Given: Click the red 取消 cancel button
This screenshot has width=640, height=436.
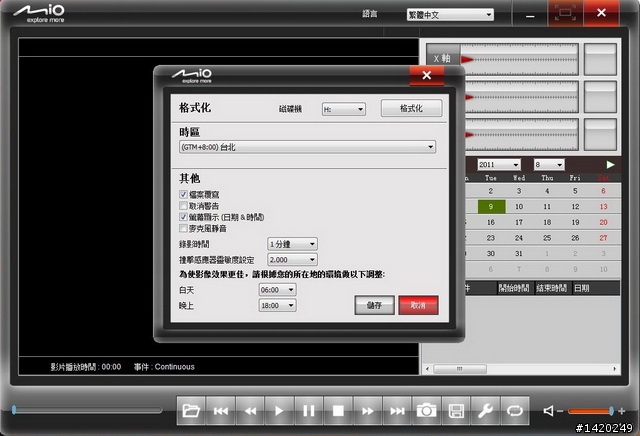Looking at the screenshot, I should (x=418, y=305).
